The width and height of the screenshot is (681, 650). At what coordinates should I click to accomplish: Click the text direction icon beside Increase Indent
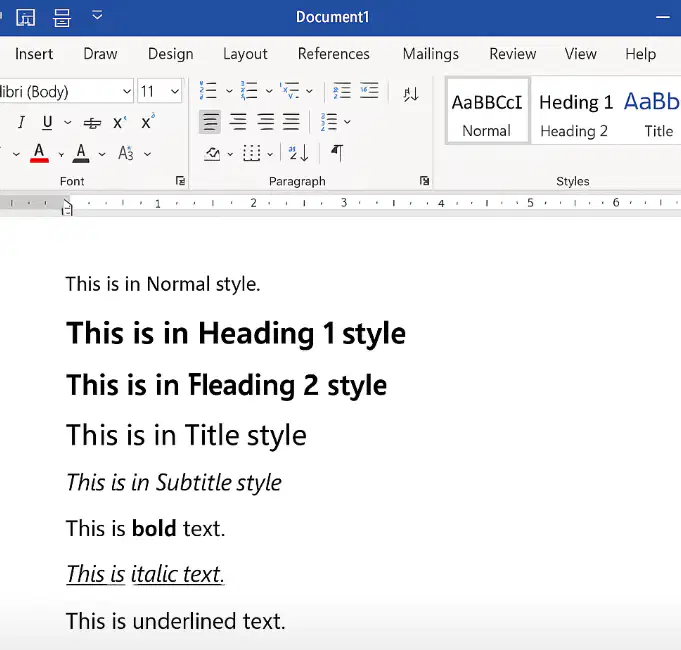[410, 93]
